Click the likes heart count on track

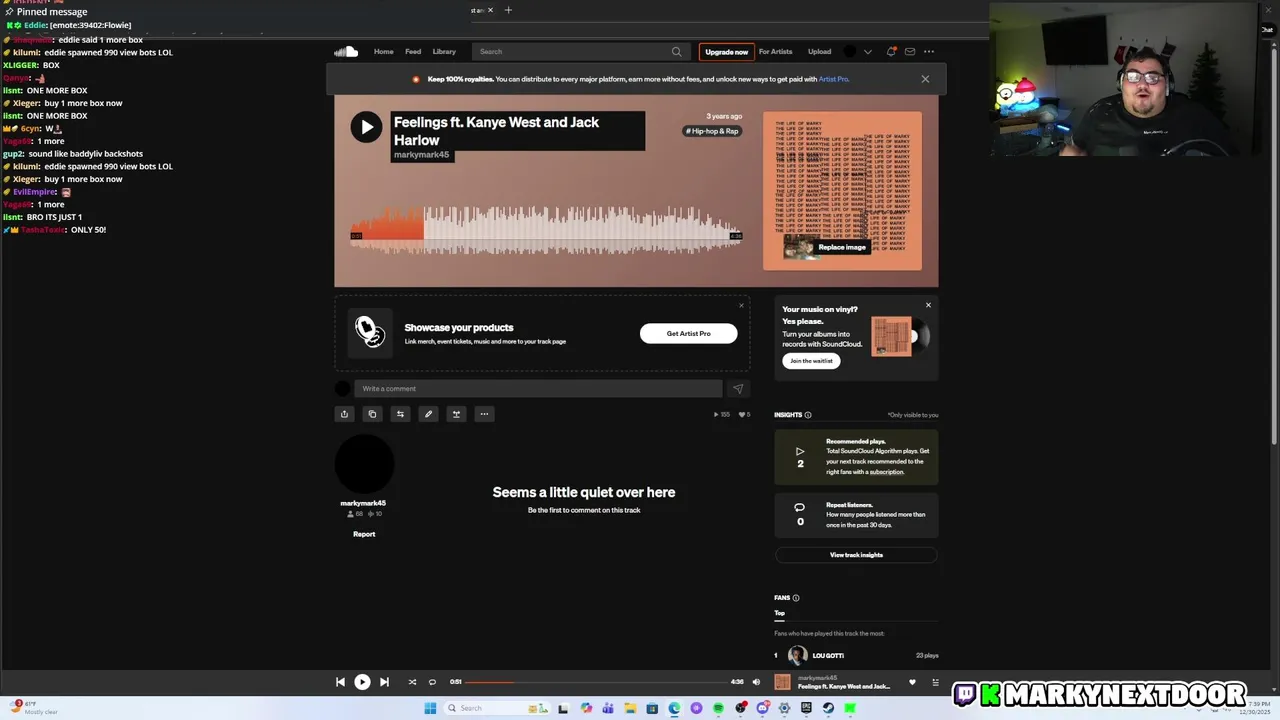tap(744, 414)
